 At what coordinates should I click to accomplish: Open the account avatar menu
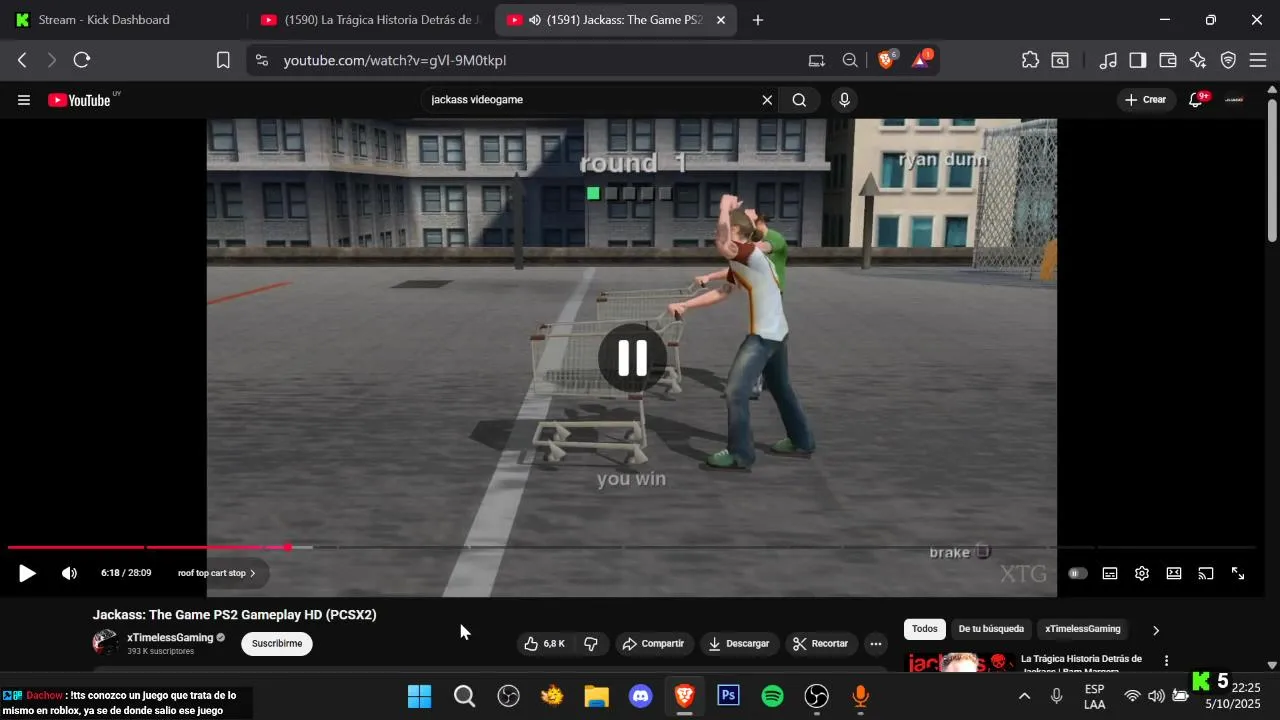(1235, 100)
